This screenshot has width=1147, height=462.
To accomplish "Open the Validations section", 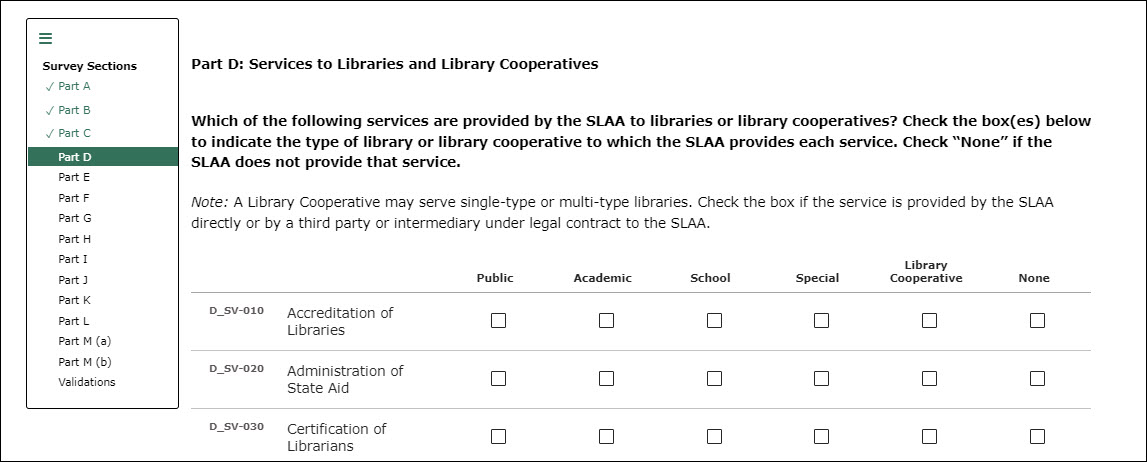I will pyautogui.click(x=86, y=382).
